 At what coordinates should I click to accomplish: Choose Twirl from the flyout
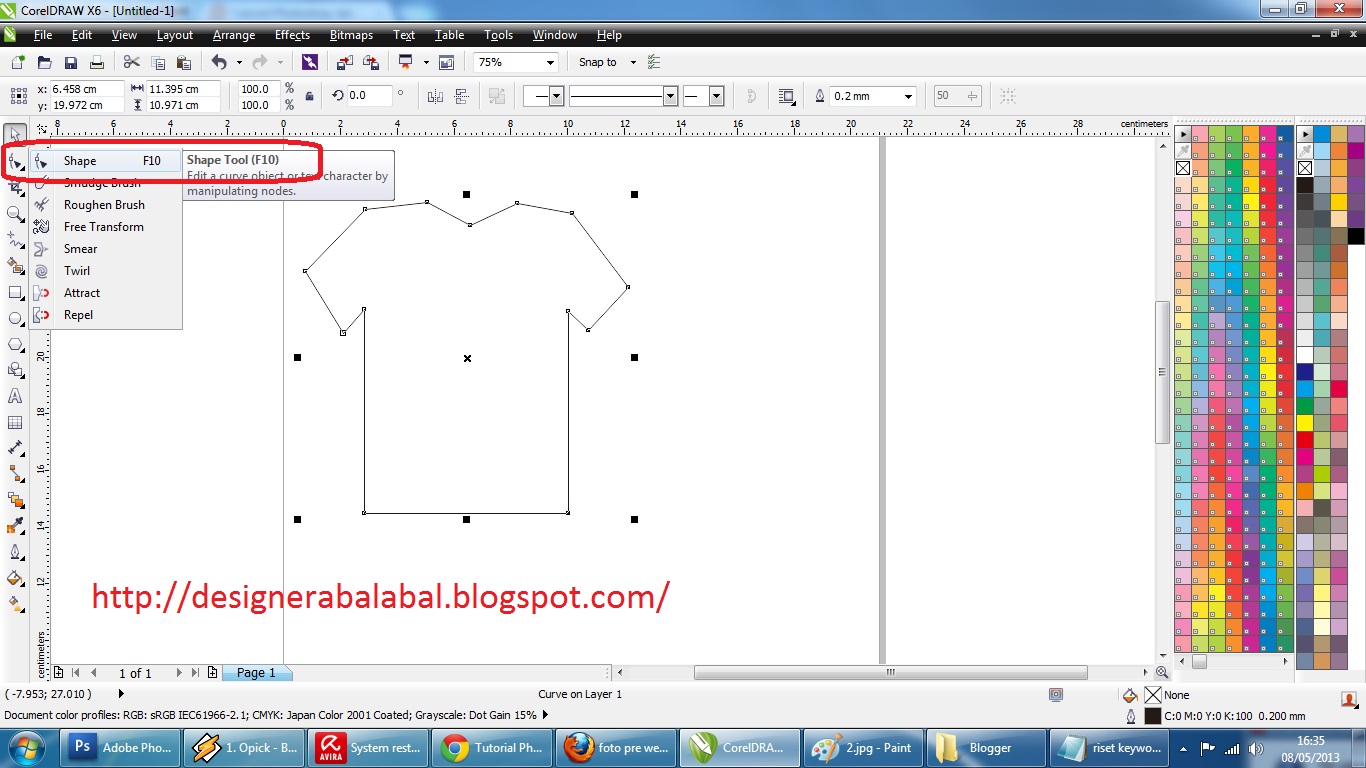105,271
